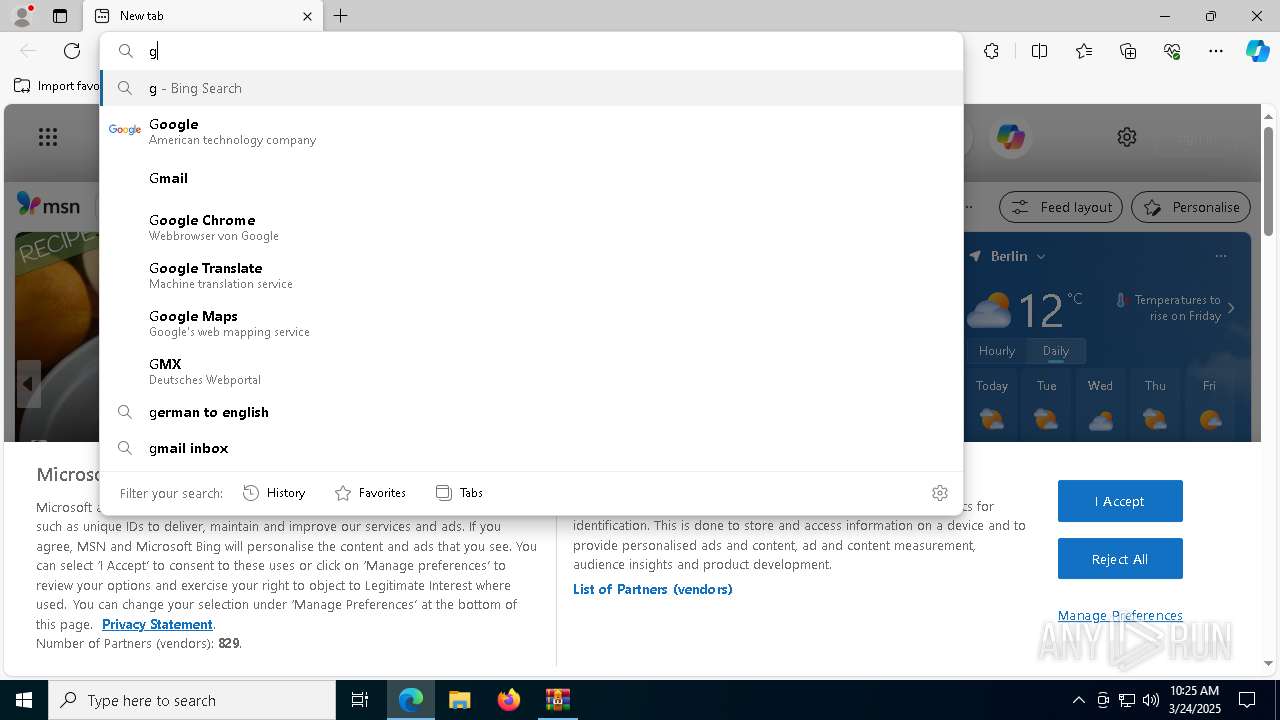Open Browser essentials heart icon
This screenshot has width=1280, height=720.
click(x=1172, y=51)
